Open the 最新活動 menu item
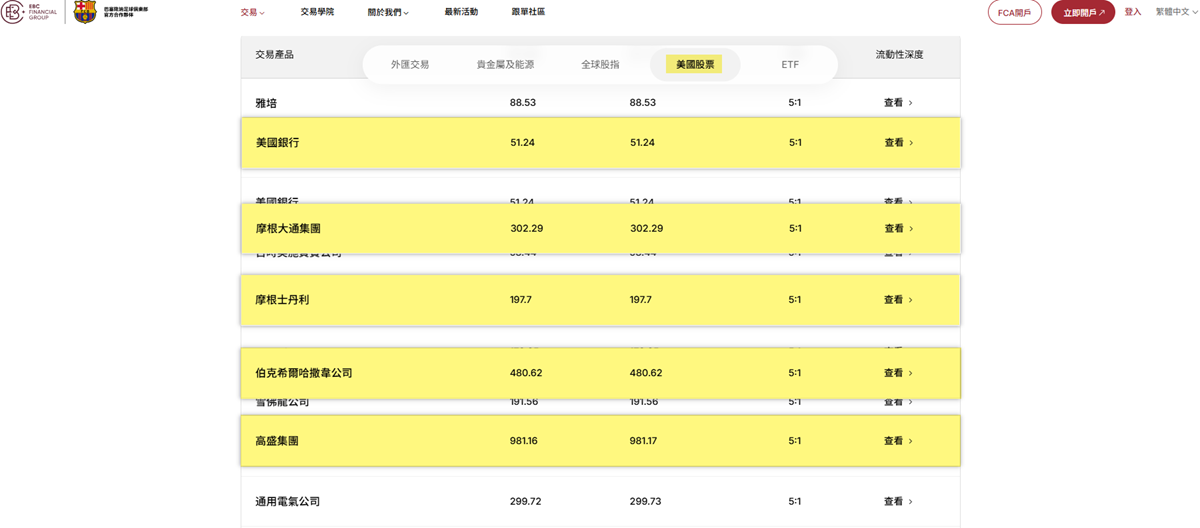This screenshot has width=1200, height=528. [x=461, y=12]
